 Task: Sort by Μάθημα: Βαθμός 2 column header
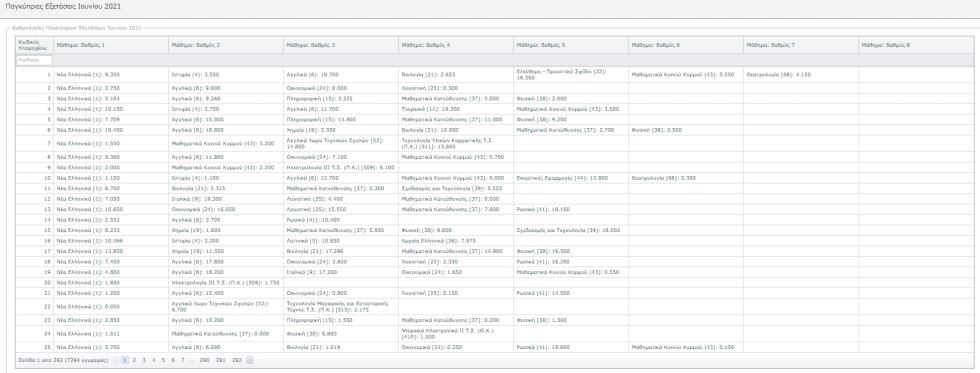point(226,45)
